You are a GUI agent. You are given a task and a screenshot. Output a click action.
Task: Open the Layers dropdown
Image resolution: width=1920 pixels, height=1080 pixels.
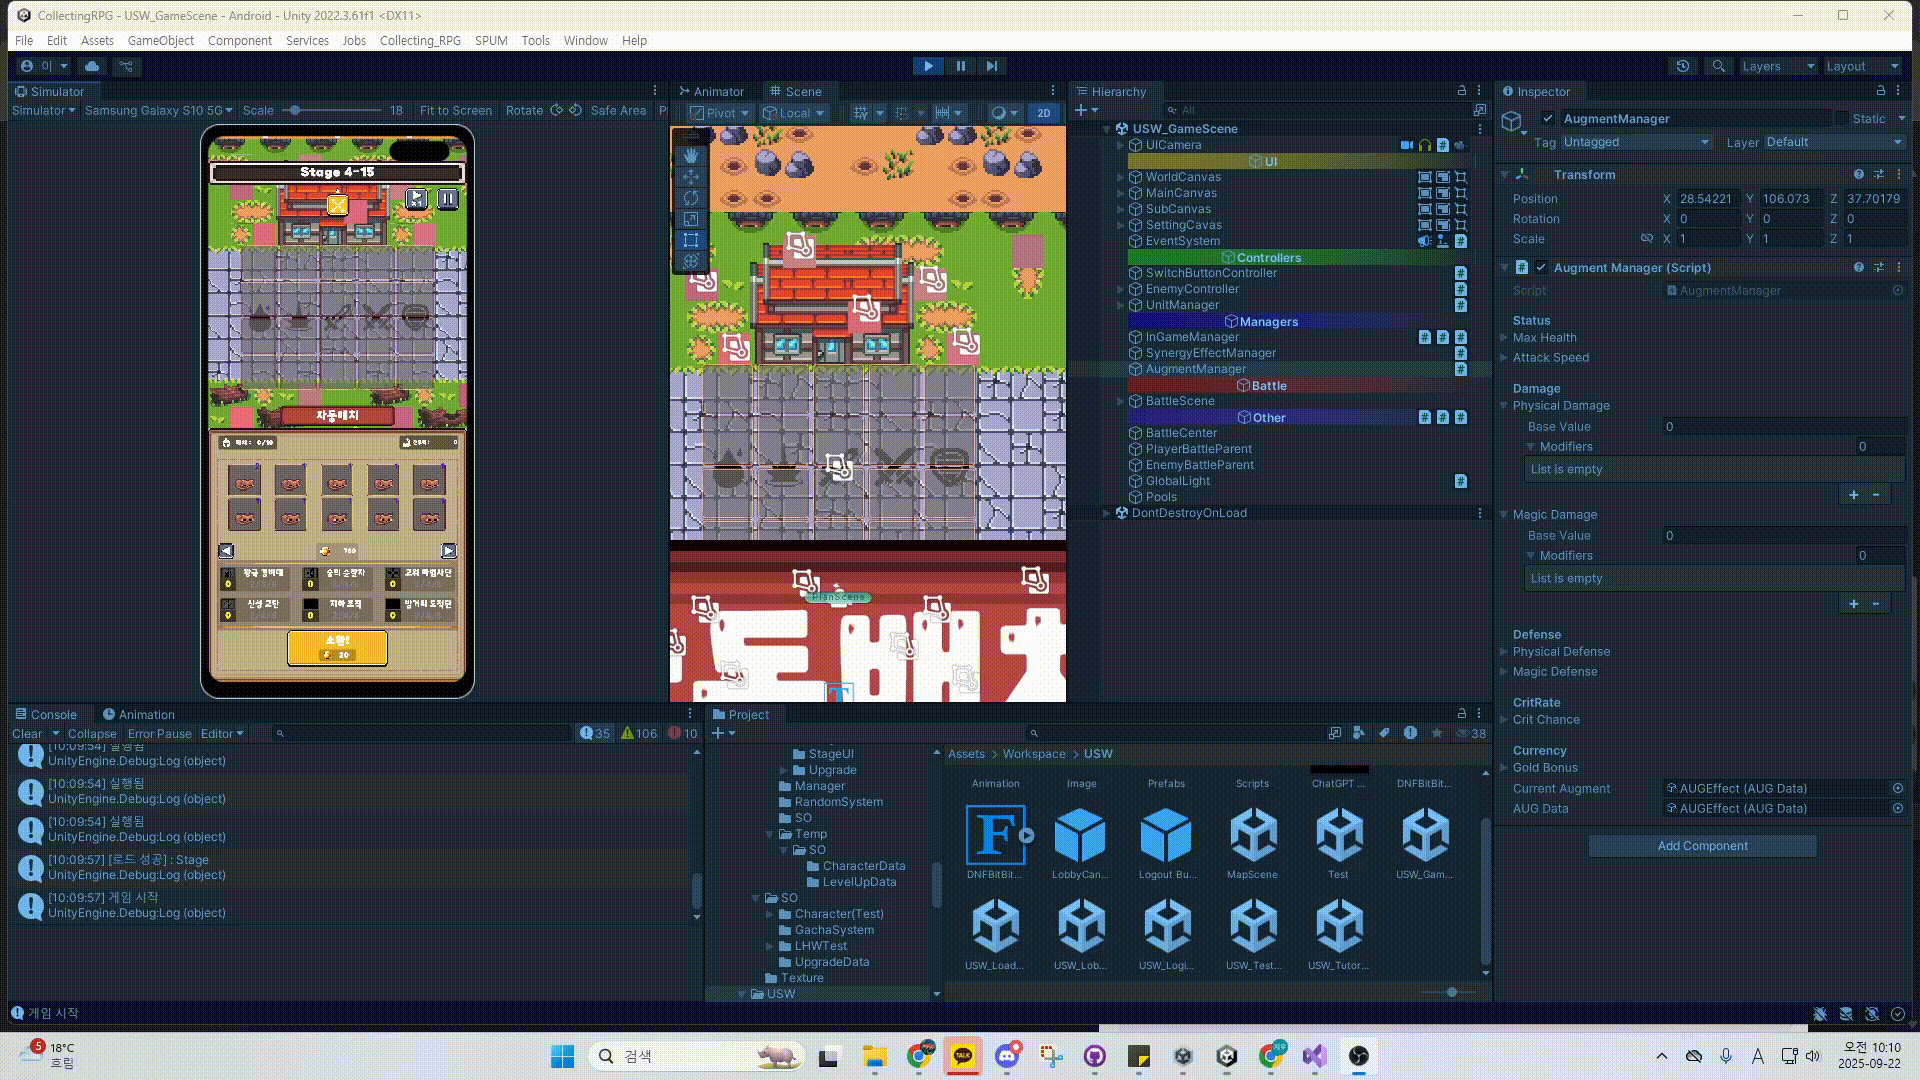[x=1777, y=66]
